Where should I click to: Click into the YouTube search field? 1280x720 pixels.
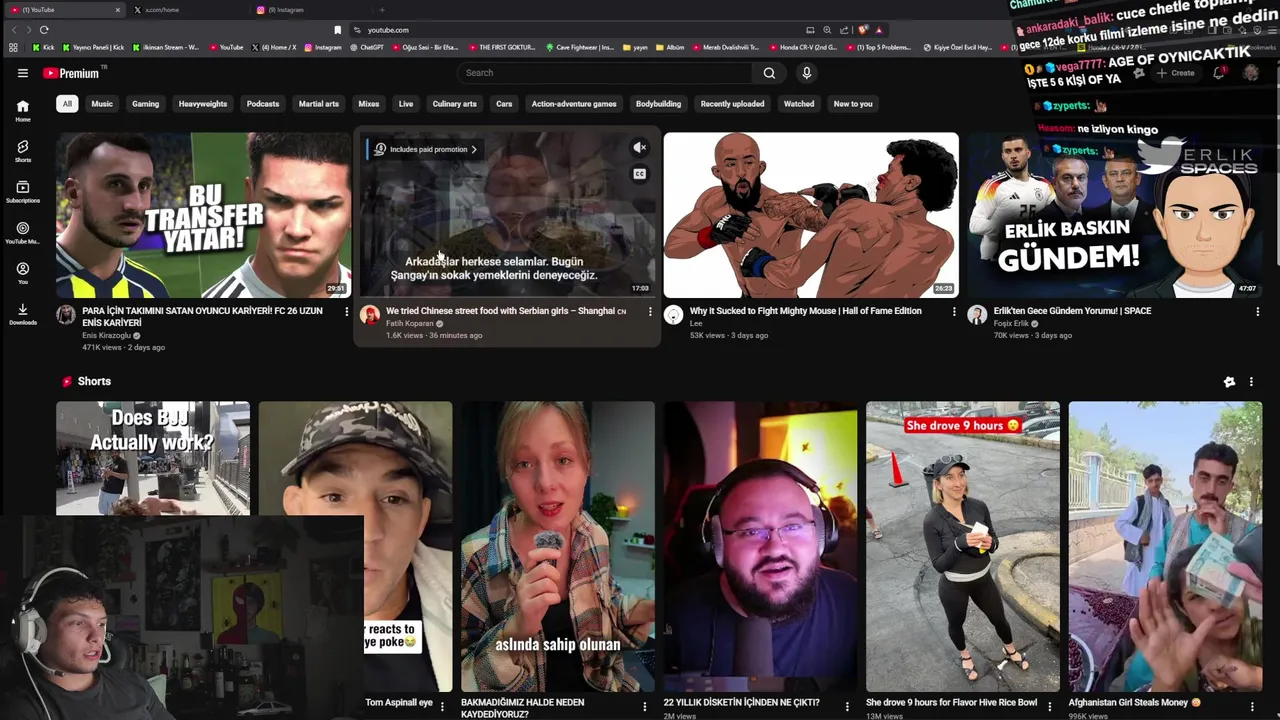pos(605,73)
